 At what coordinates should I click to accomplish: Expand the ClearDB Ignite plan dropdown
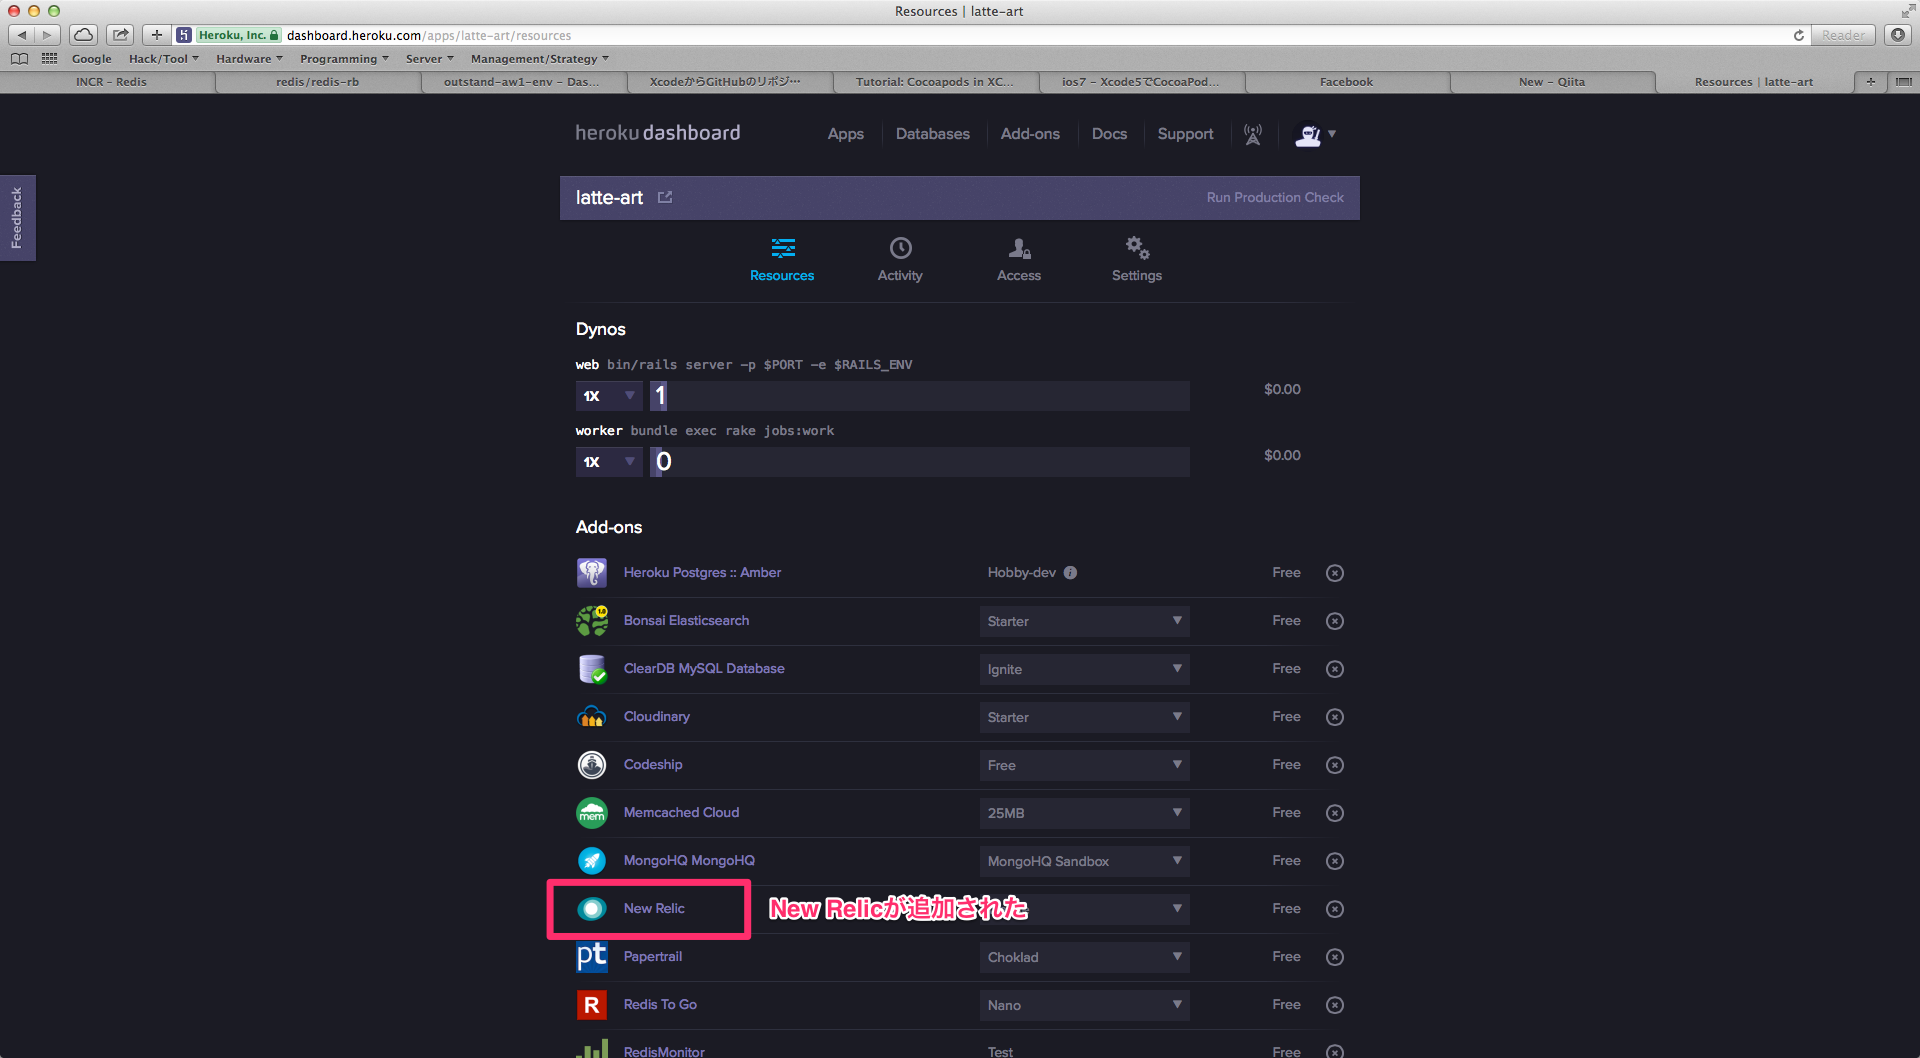(x=1085, y=669)
